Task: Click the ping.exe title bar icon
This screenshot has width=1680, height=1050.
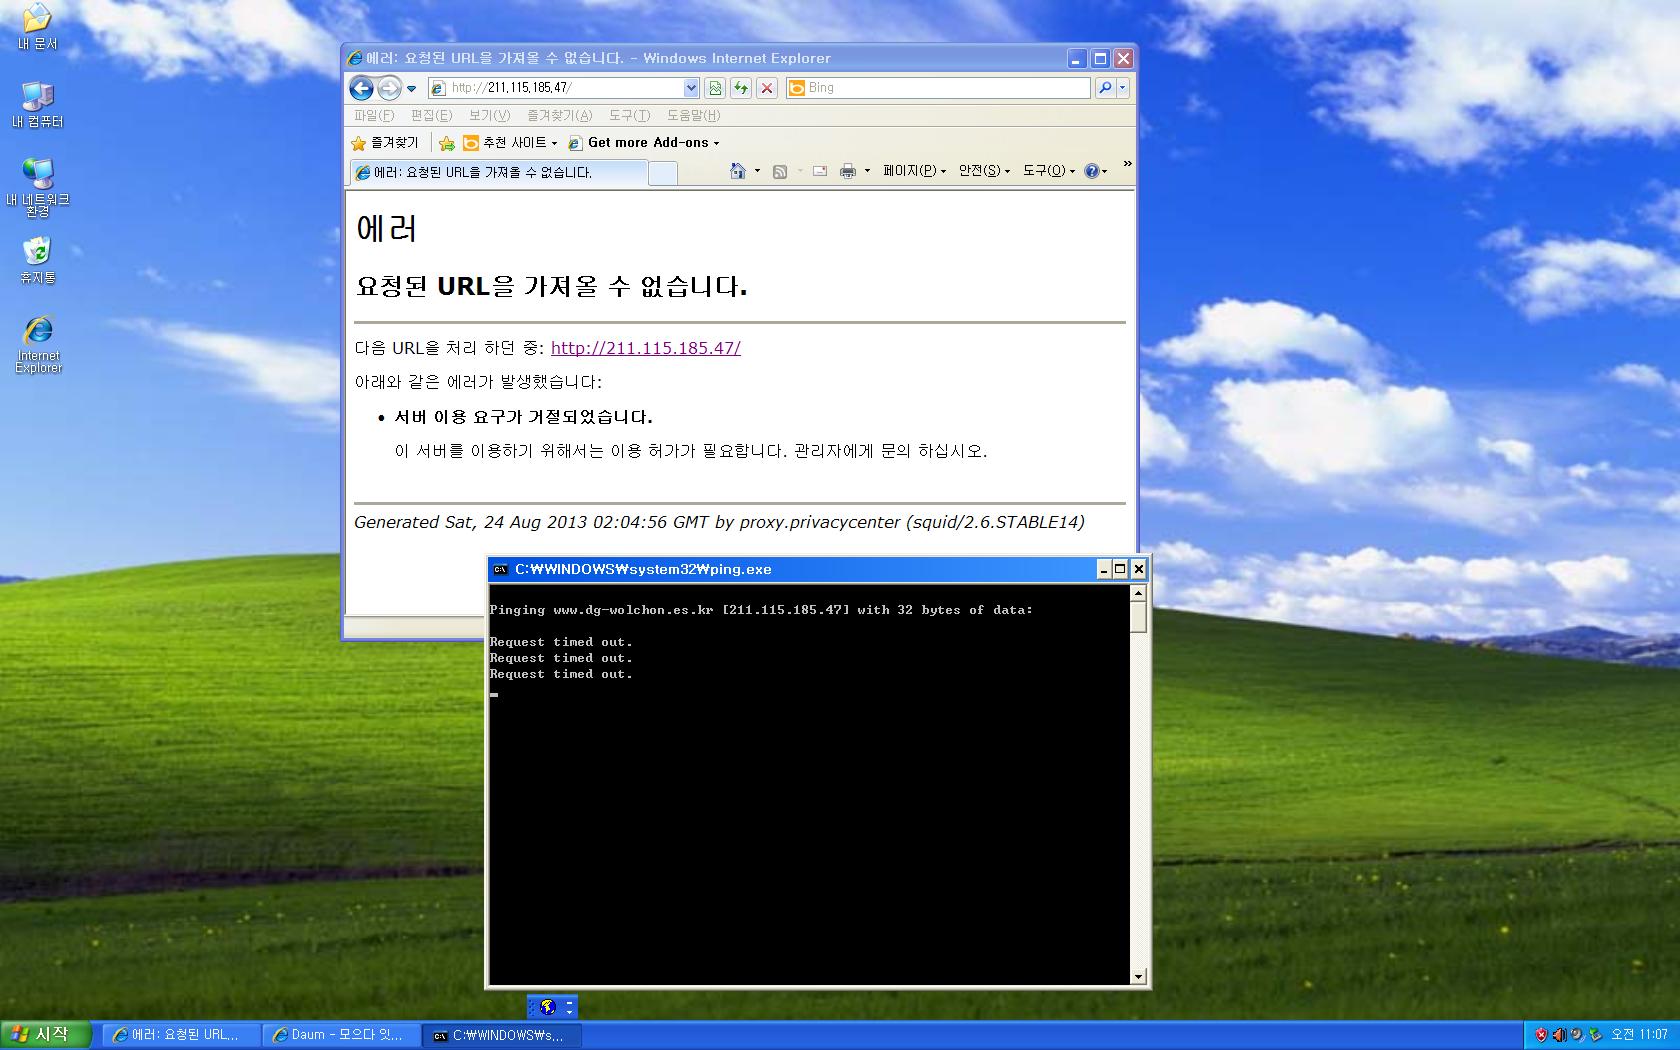Action: coord(501,569)
